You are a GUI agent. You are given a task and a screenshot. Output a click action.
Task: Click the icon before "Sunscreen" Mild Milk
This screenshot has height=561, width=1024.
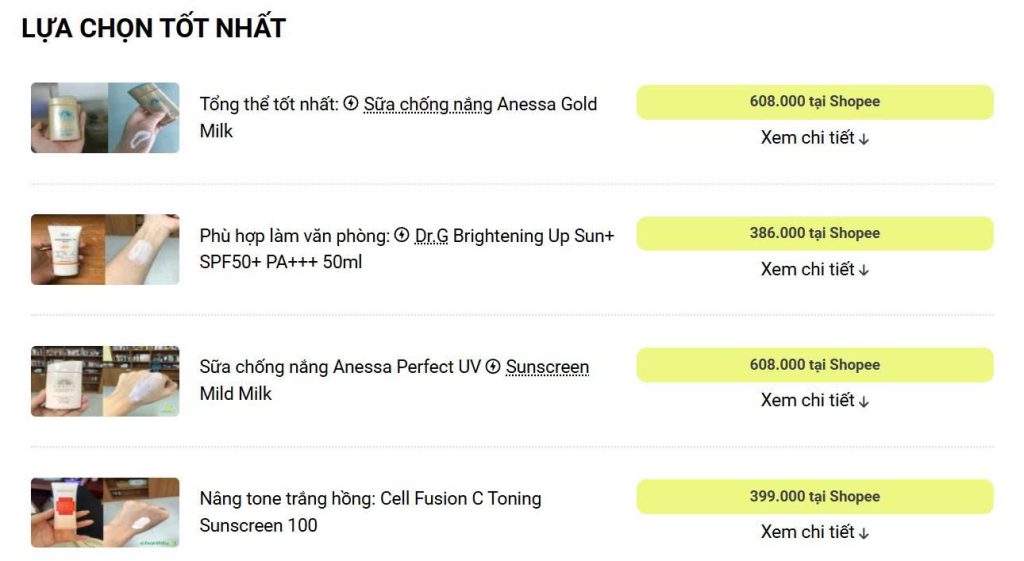tap(493, 367)
